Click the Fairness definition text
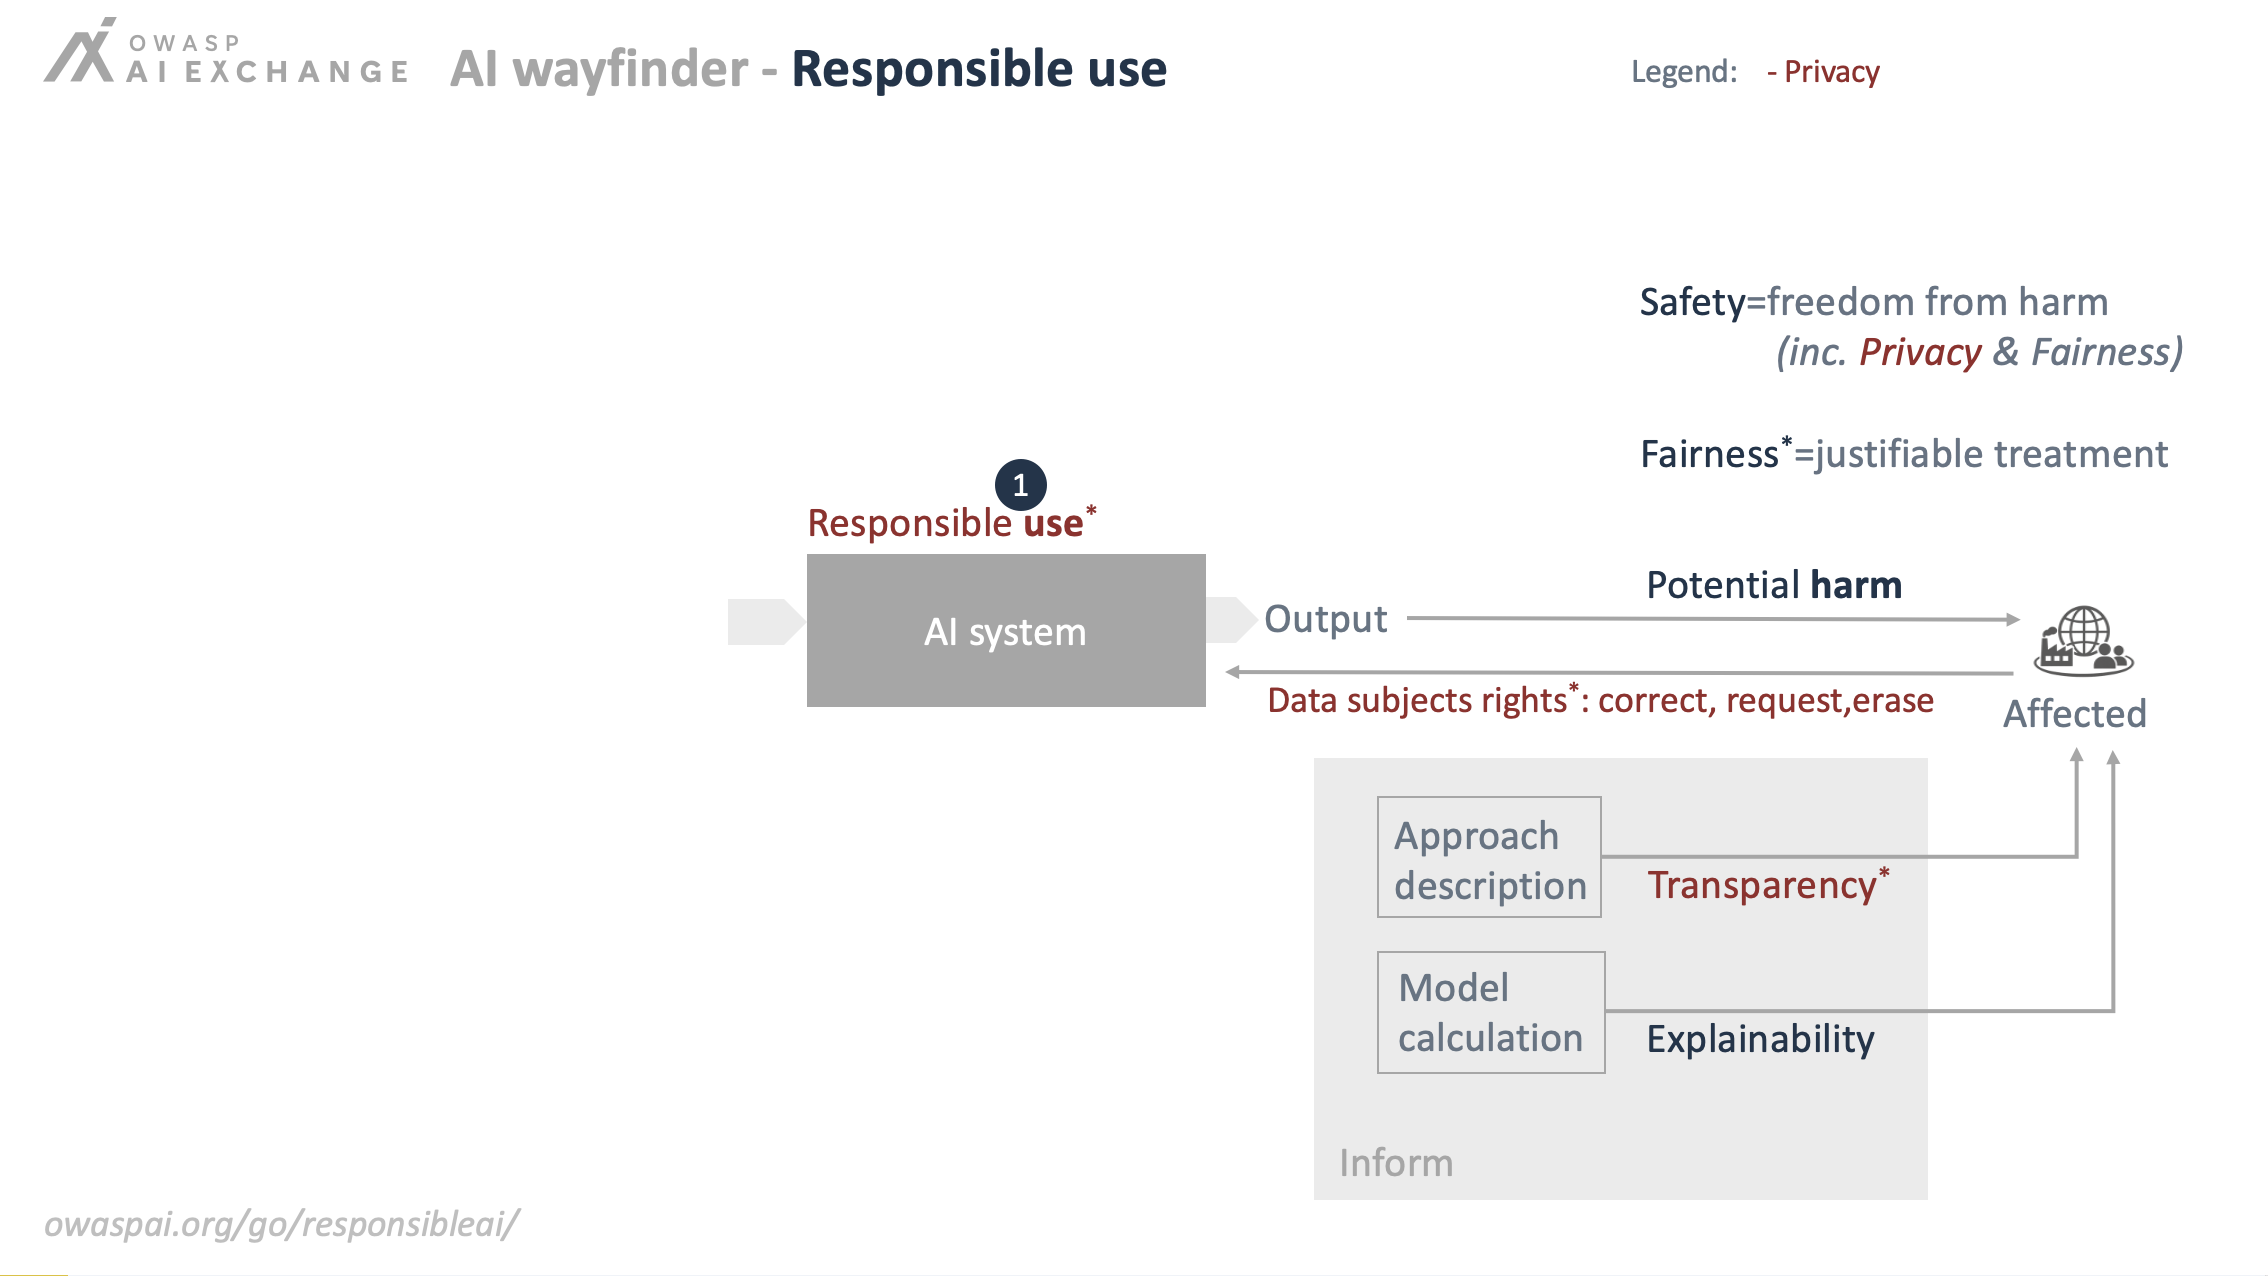Screen dimensions: 2268x1276 1904,454
